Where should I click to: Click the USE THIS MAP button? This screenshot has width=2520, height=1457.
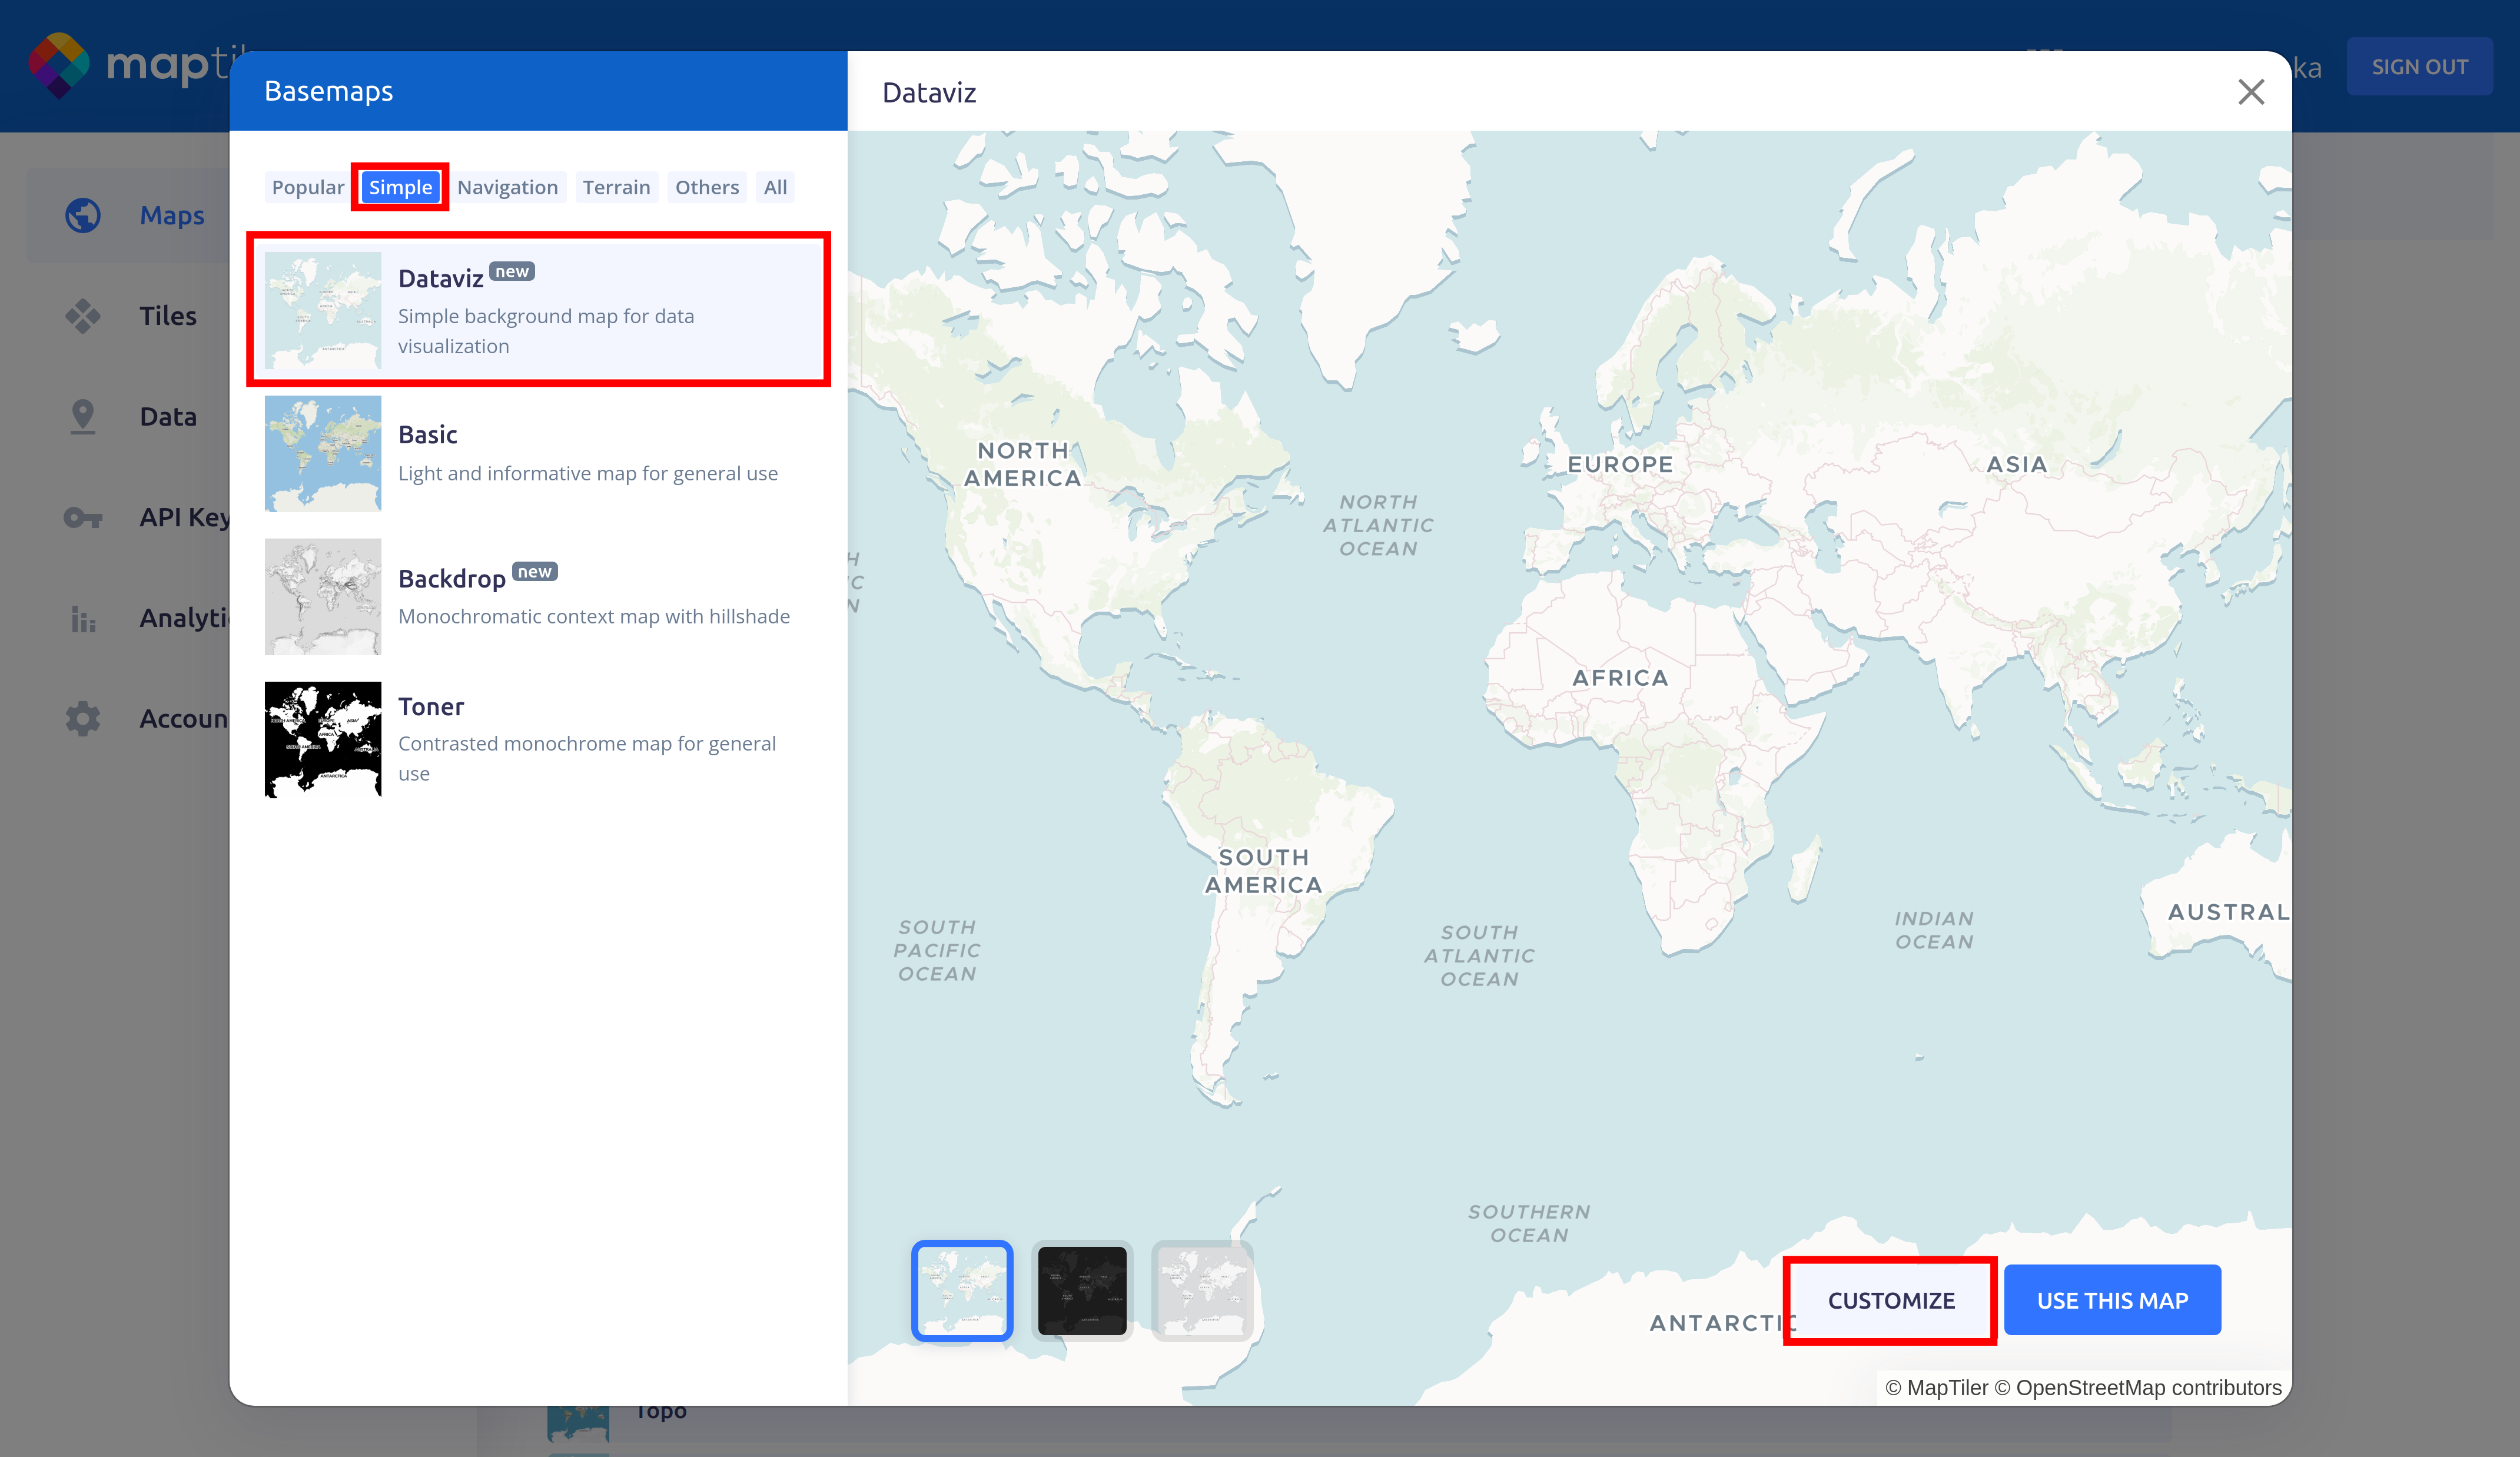point(2112,1300)
